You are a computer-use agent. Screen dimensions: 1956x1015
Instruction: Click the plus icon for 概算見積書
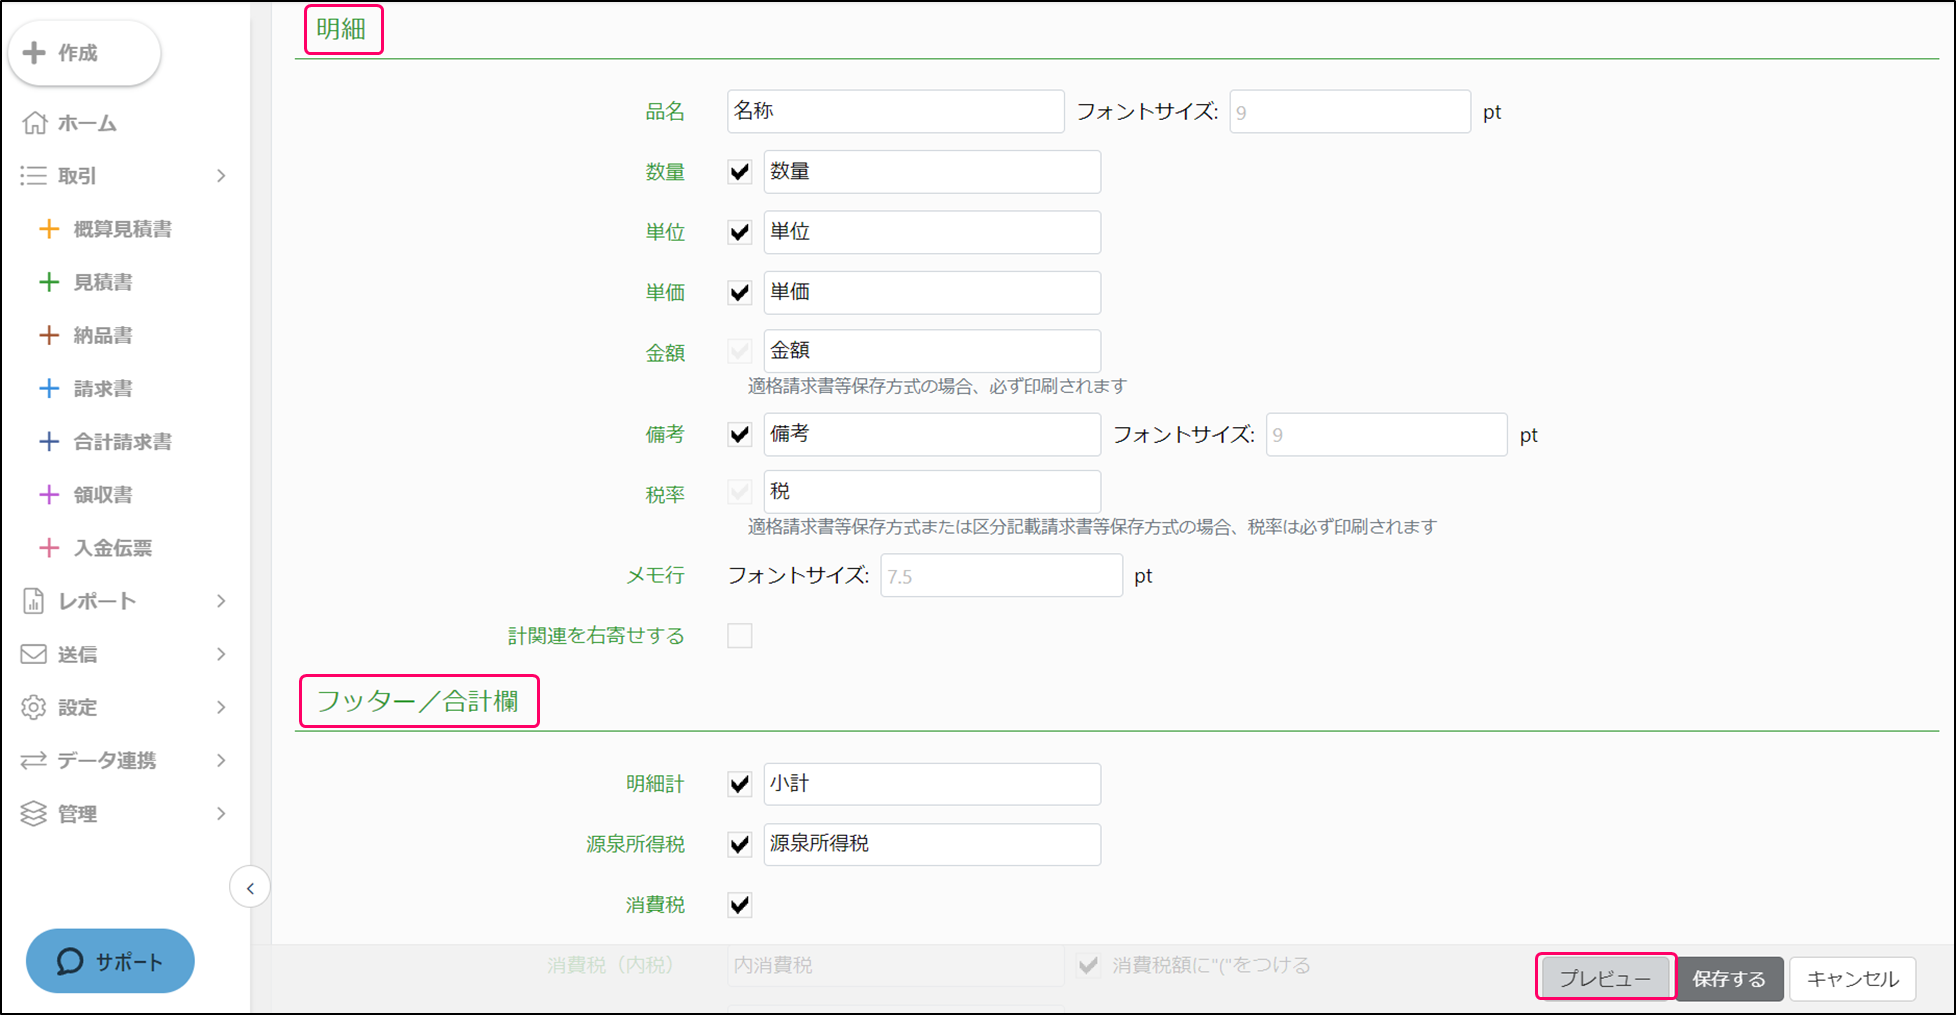tap(48, 229)
